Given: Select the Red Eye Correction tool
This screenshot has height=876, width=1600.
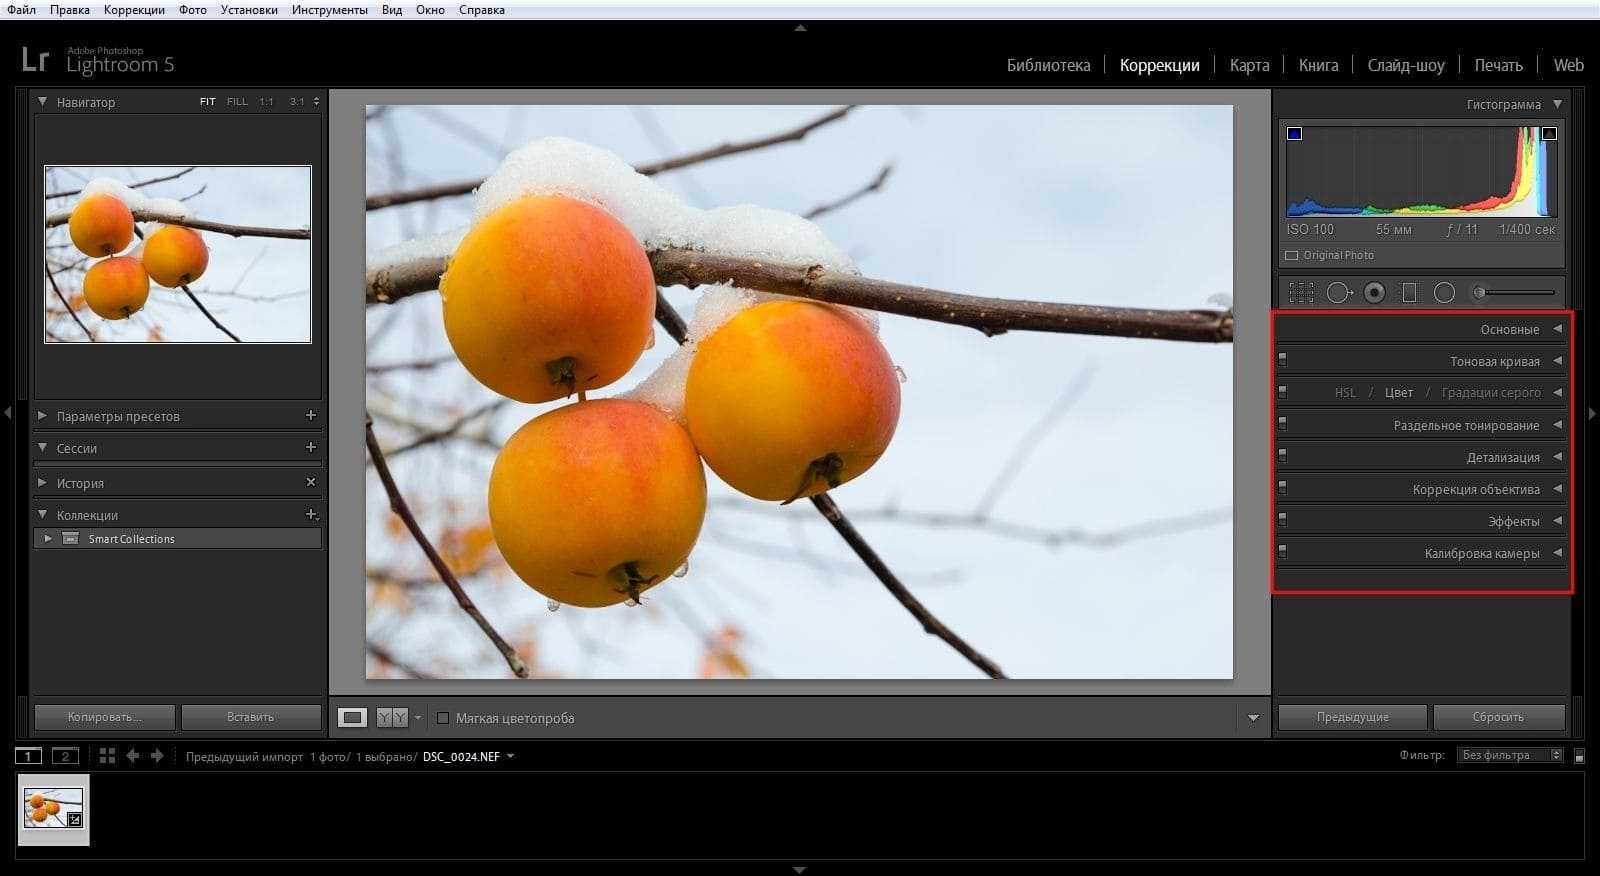Looking at the screenshot, I should click(x=1375, y=292).
